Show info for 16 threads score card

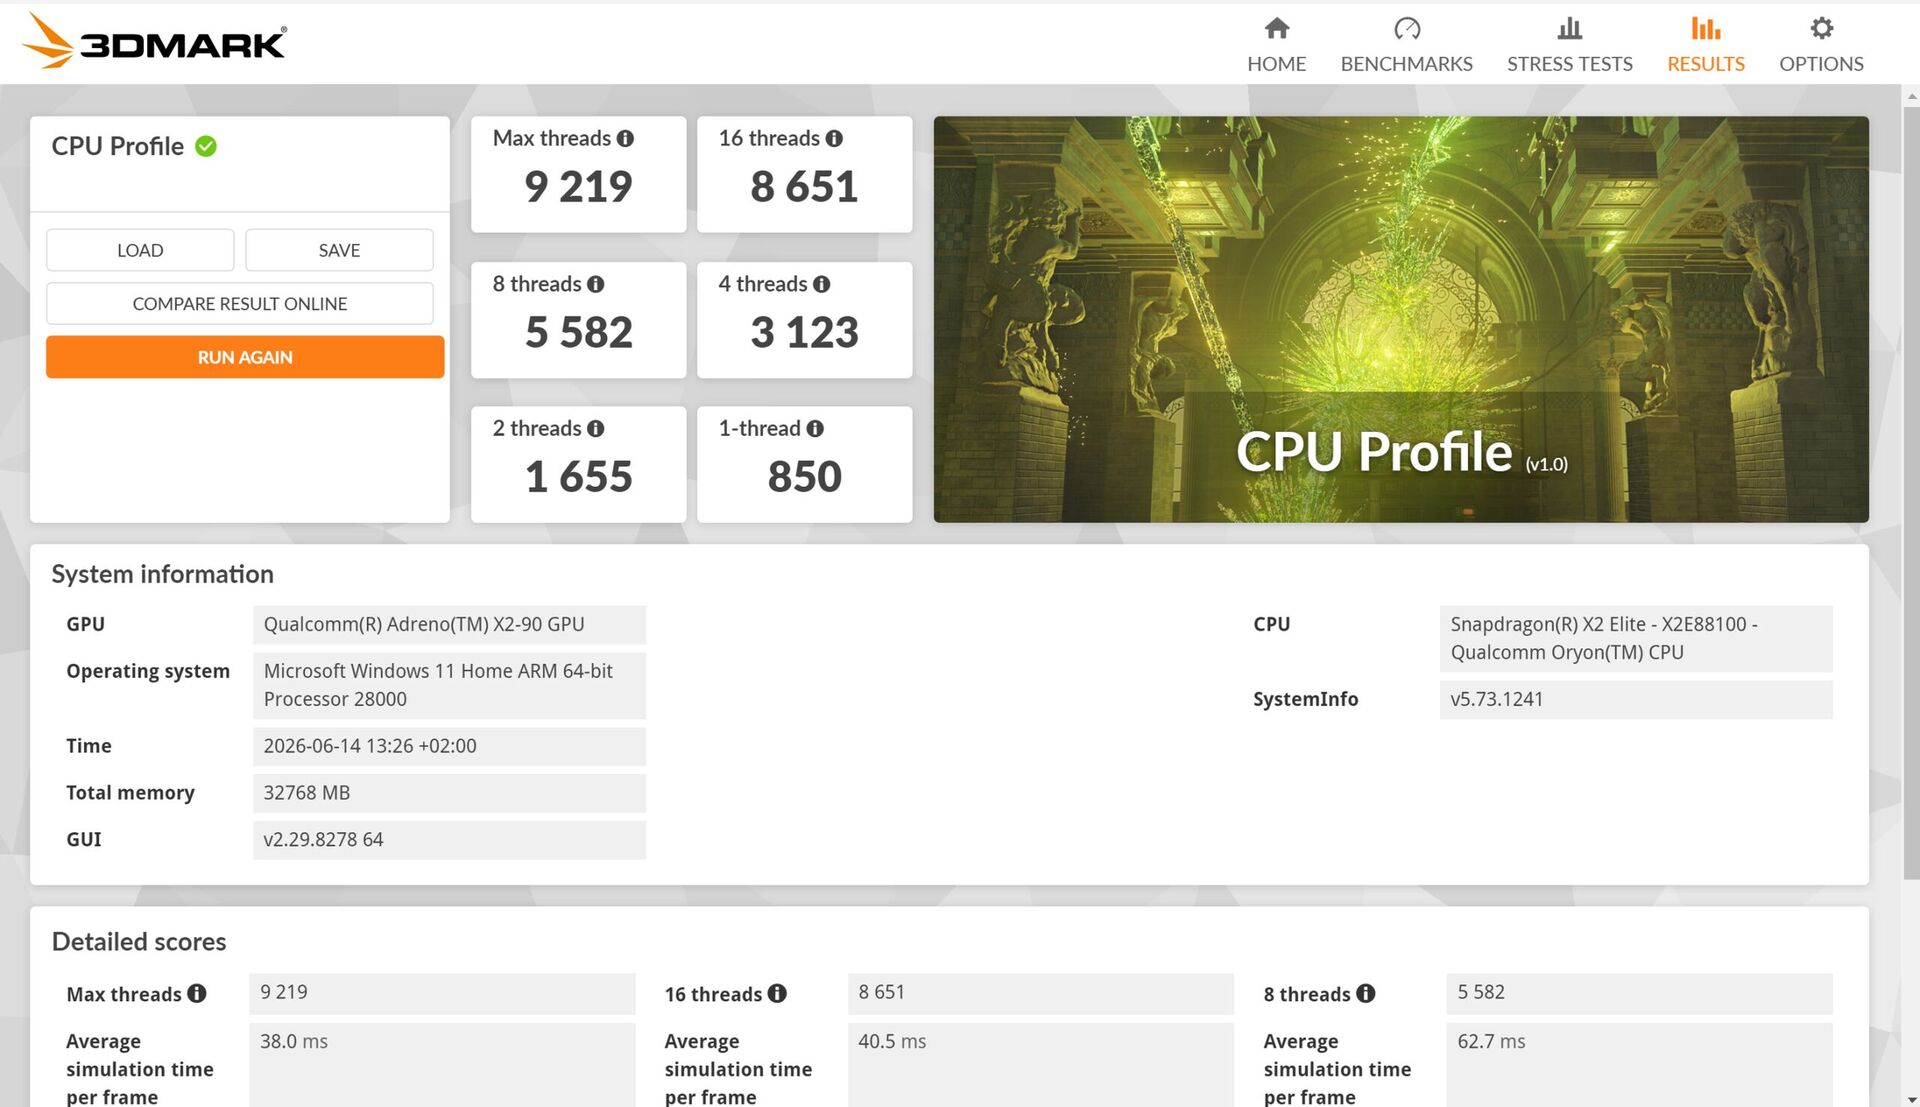pos(834,138)
